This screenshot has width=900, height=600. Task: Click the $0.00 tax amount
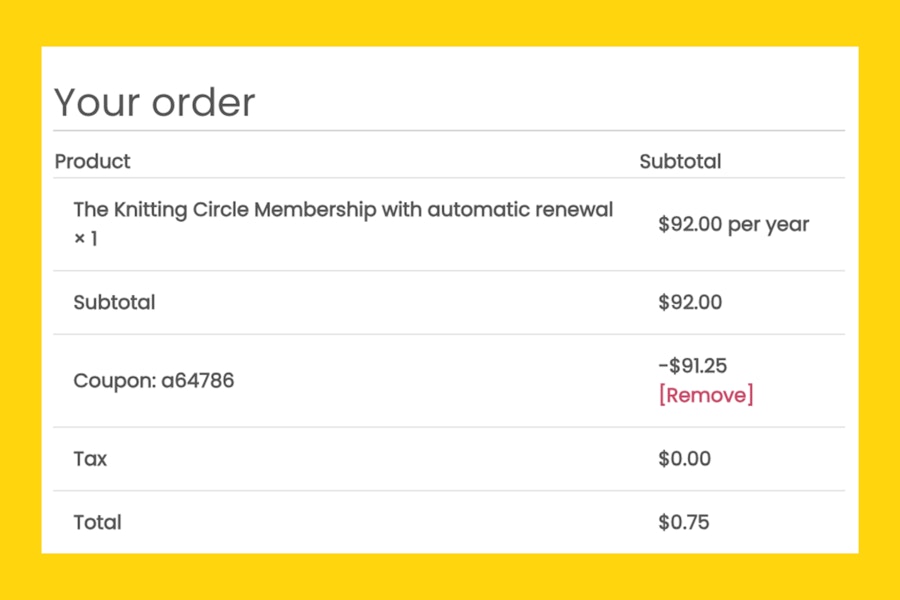pos(684,459)
